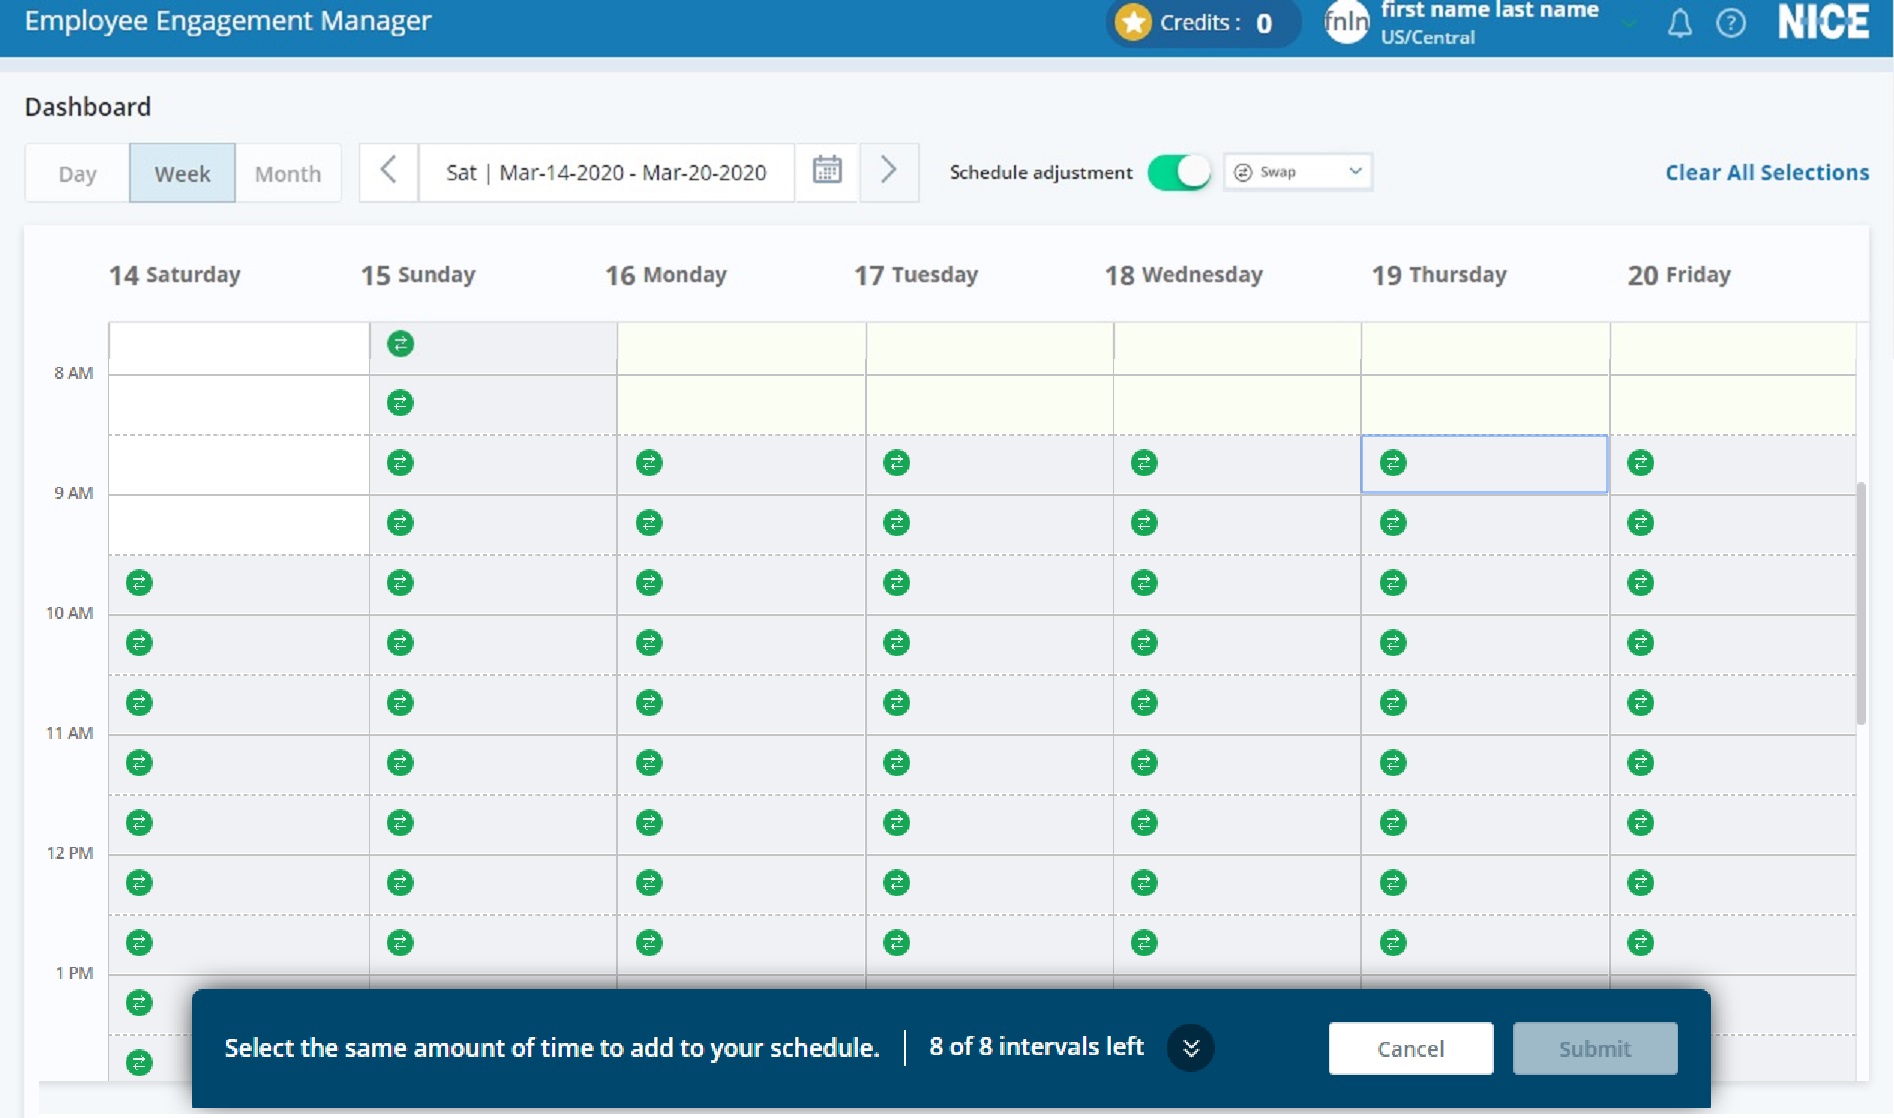Open the help question mark icon
1894x1118 pixels.
(1731, 23)
